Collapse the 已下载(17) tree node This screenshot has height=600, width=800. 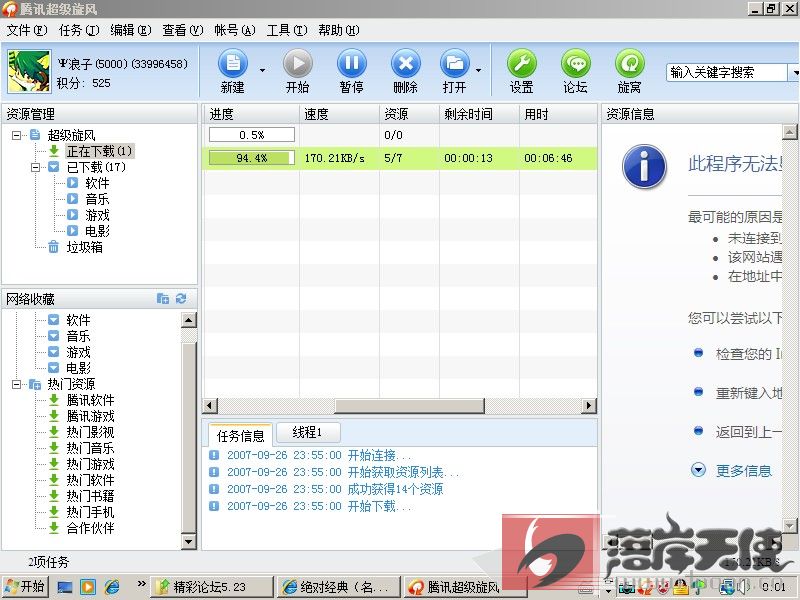click(x=35, y=167)
